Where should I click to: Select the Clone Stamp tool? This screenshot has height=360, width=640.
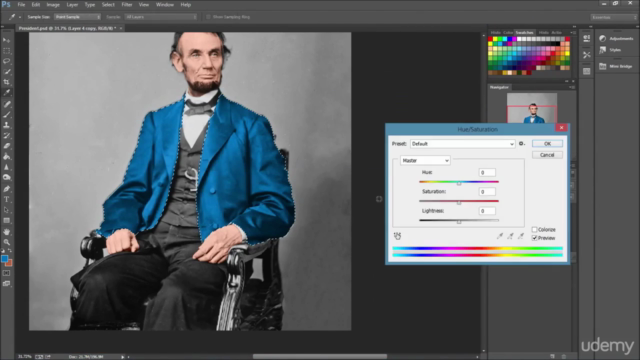(7, 125)
